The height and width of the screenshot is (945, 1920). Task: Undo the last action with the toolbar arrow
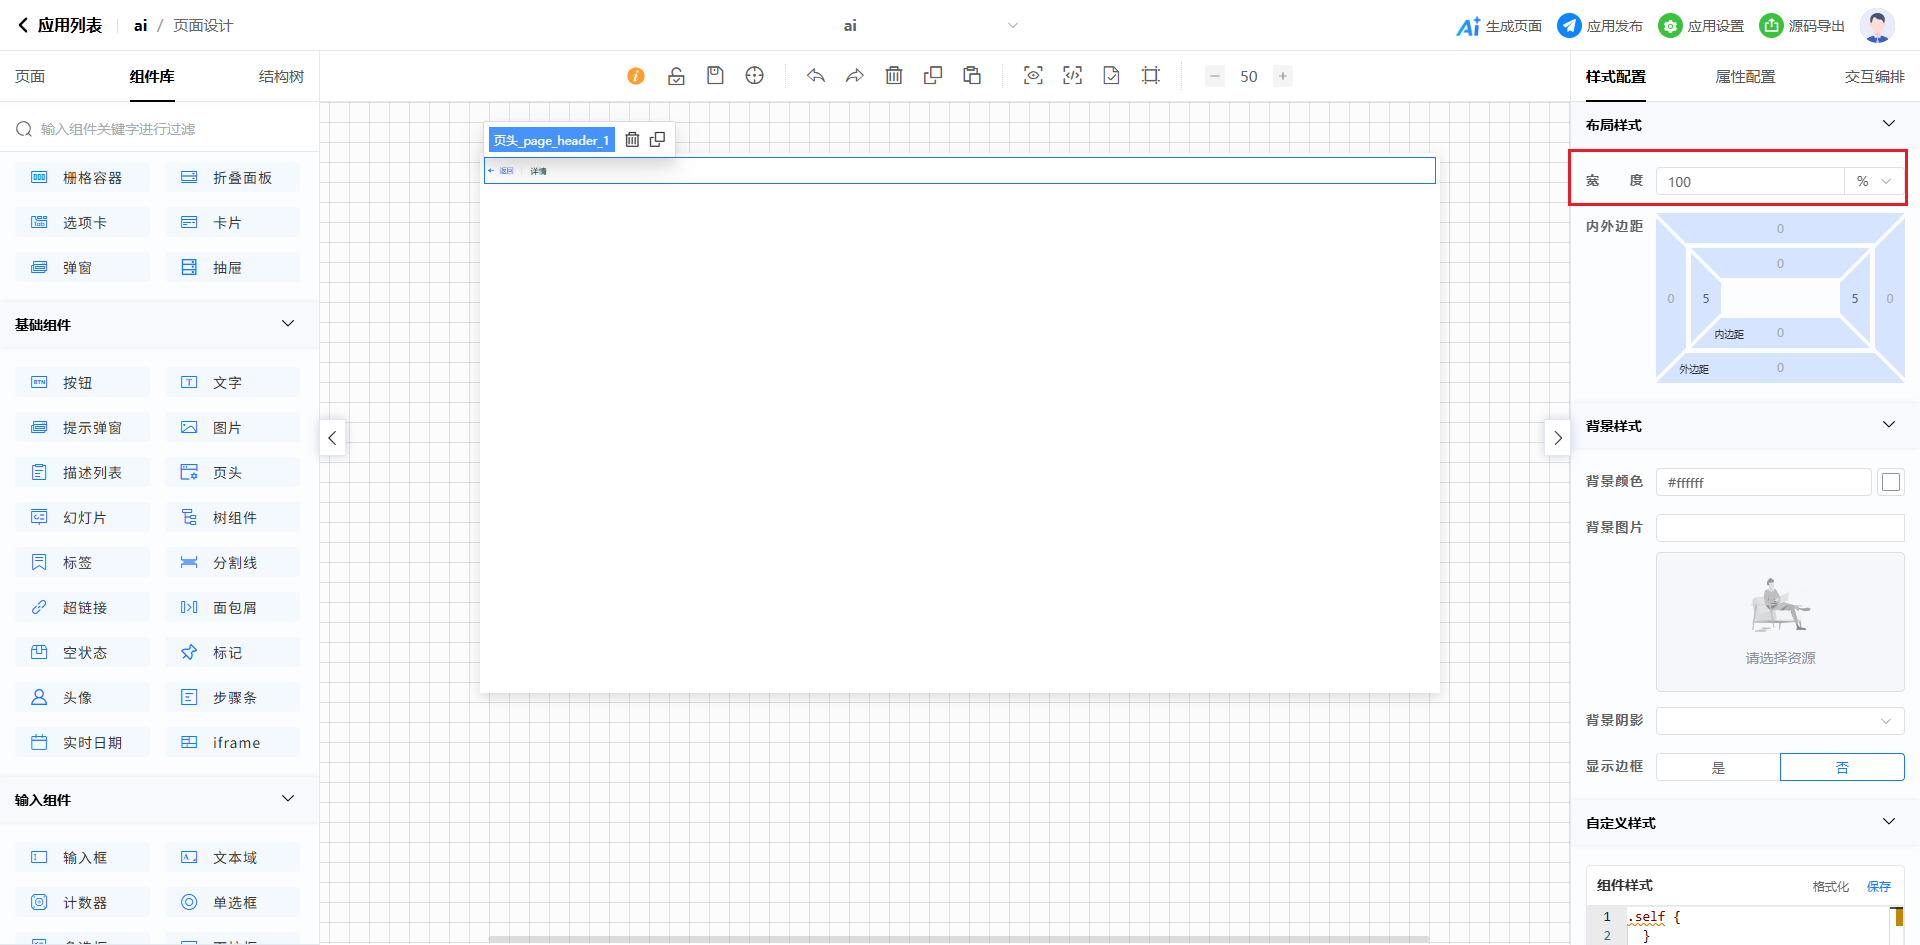click(816, 76)
